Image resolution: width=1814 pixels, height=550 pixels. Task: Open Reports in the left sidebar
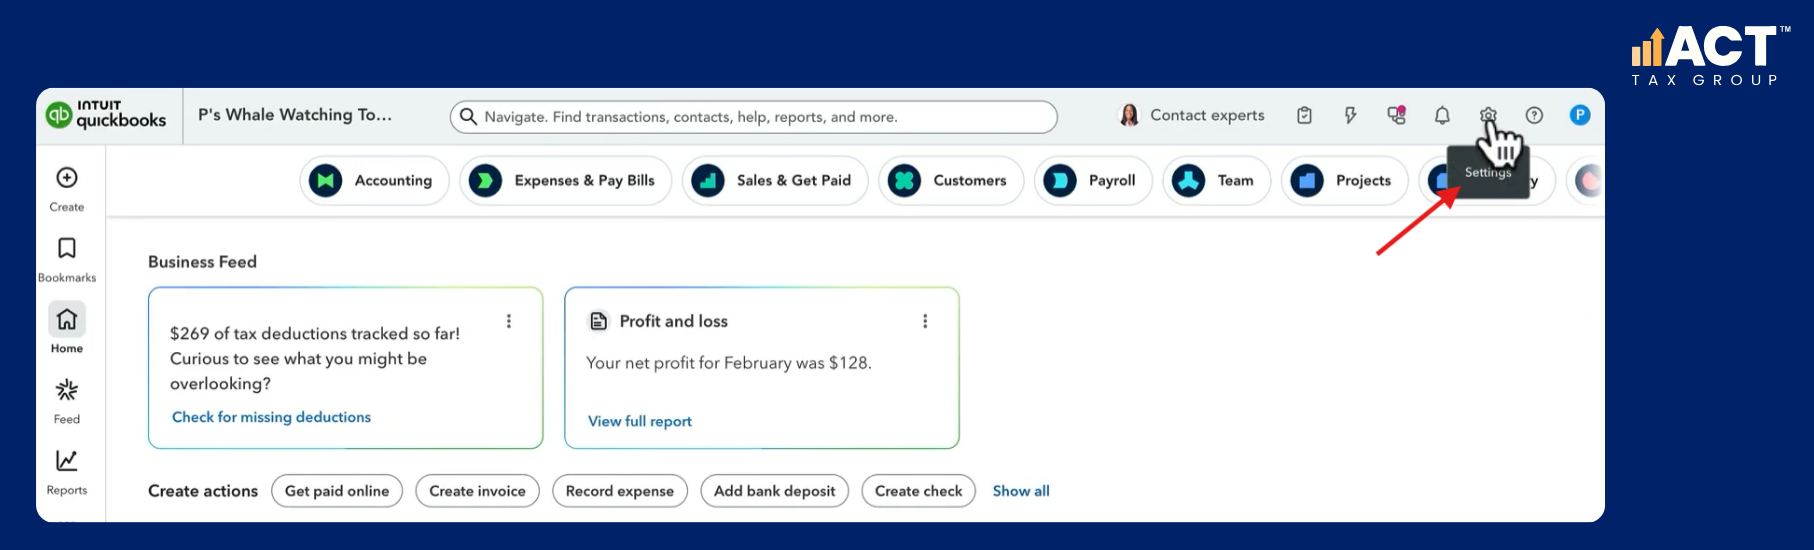(67, 471)
